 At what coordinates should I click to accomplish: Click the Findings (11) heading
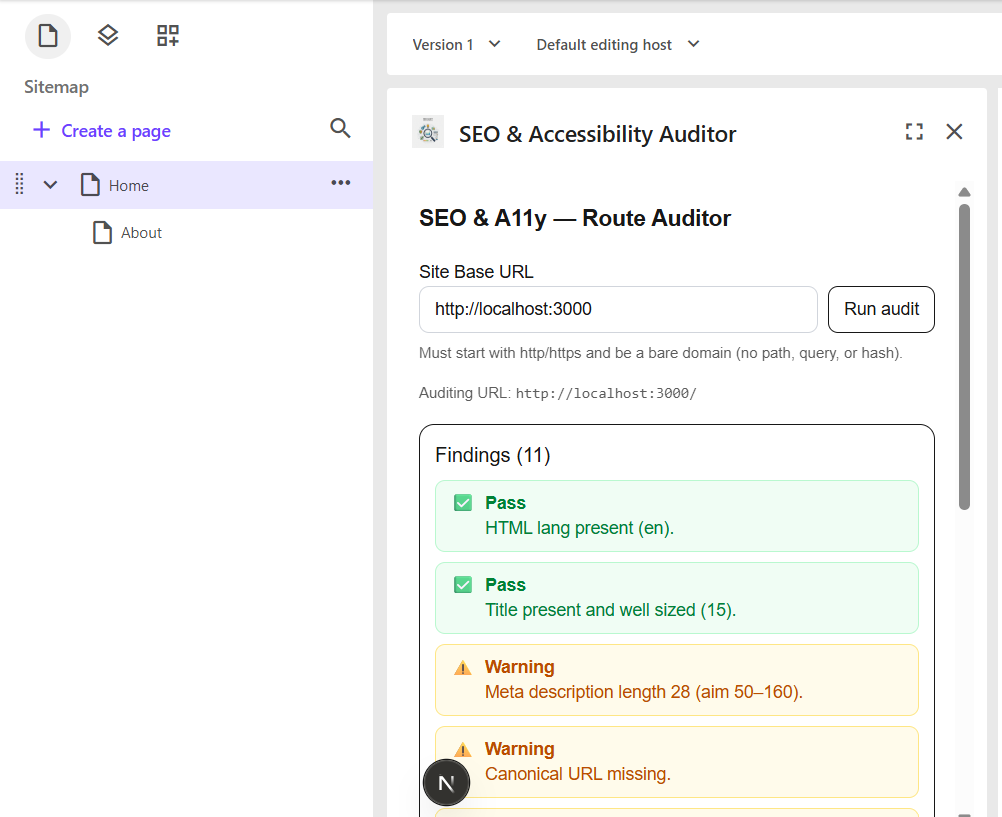[x=493, y=455]
